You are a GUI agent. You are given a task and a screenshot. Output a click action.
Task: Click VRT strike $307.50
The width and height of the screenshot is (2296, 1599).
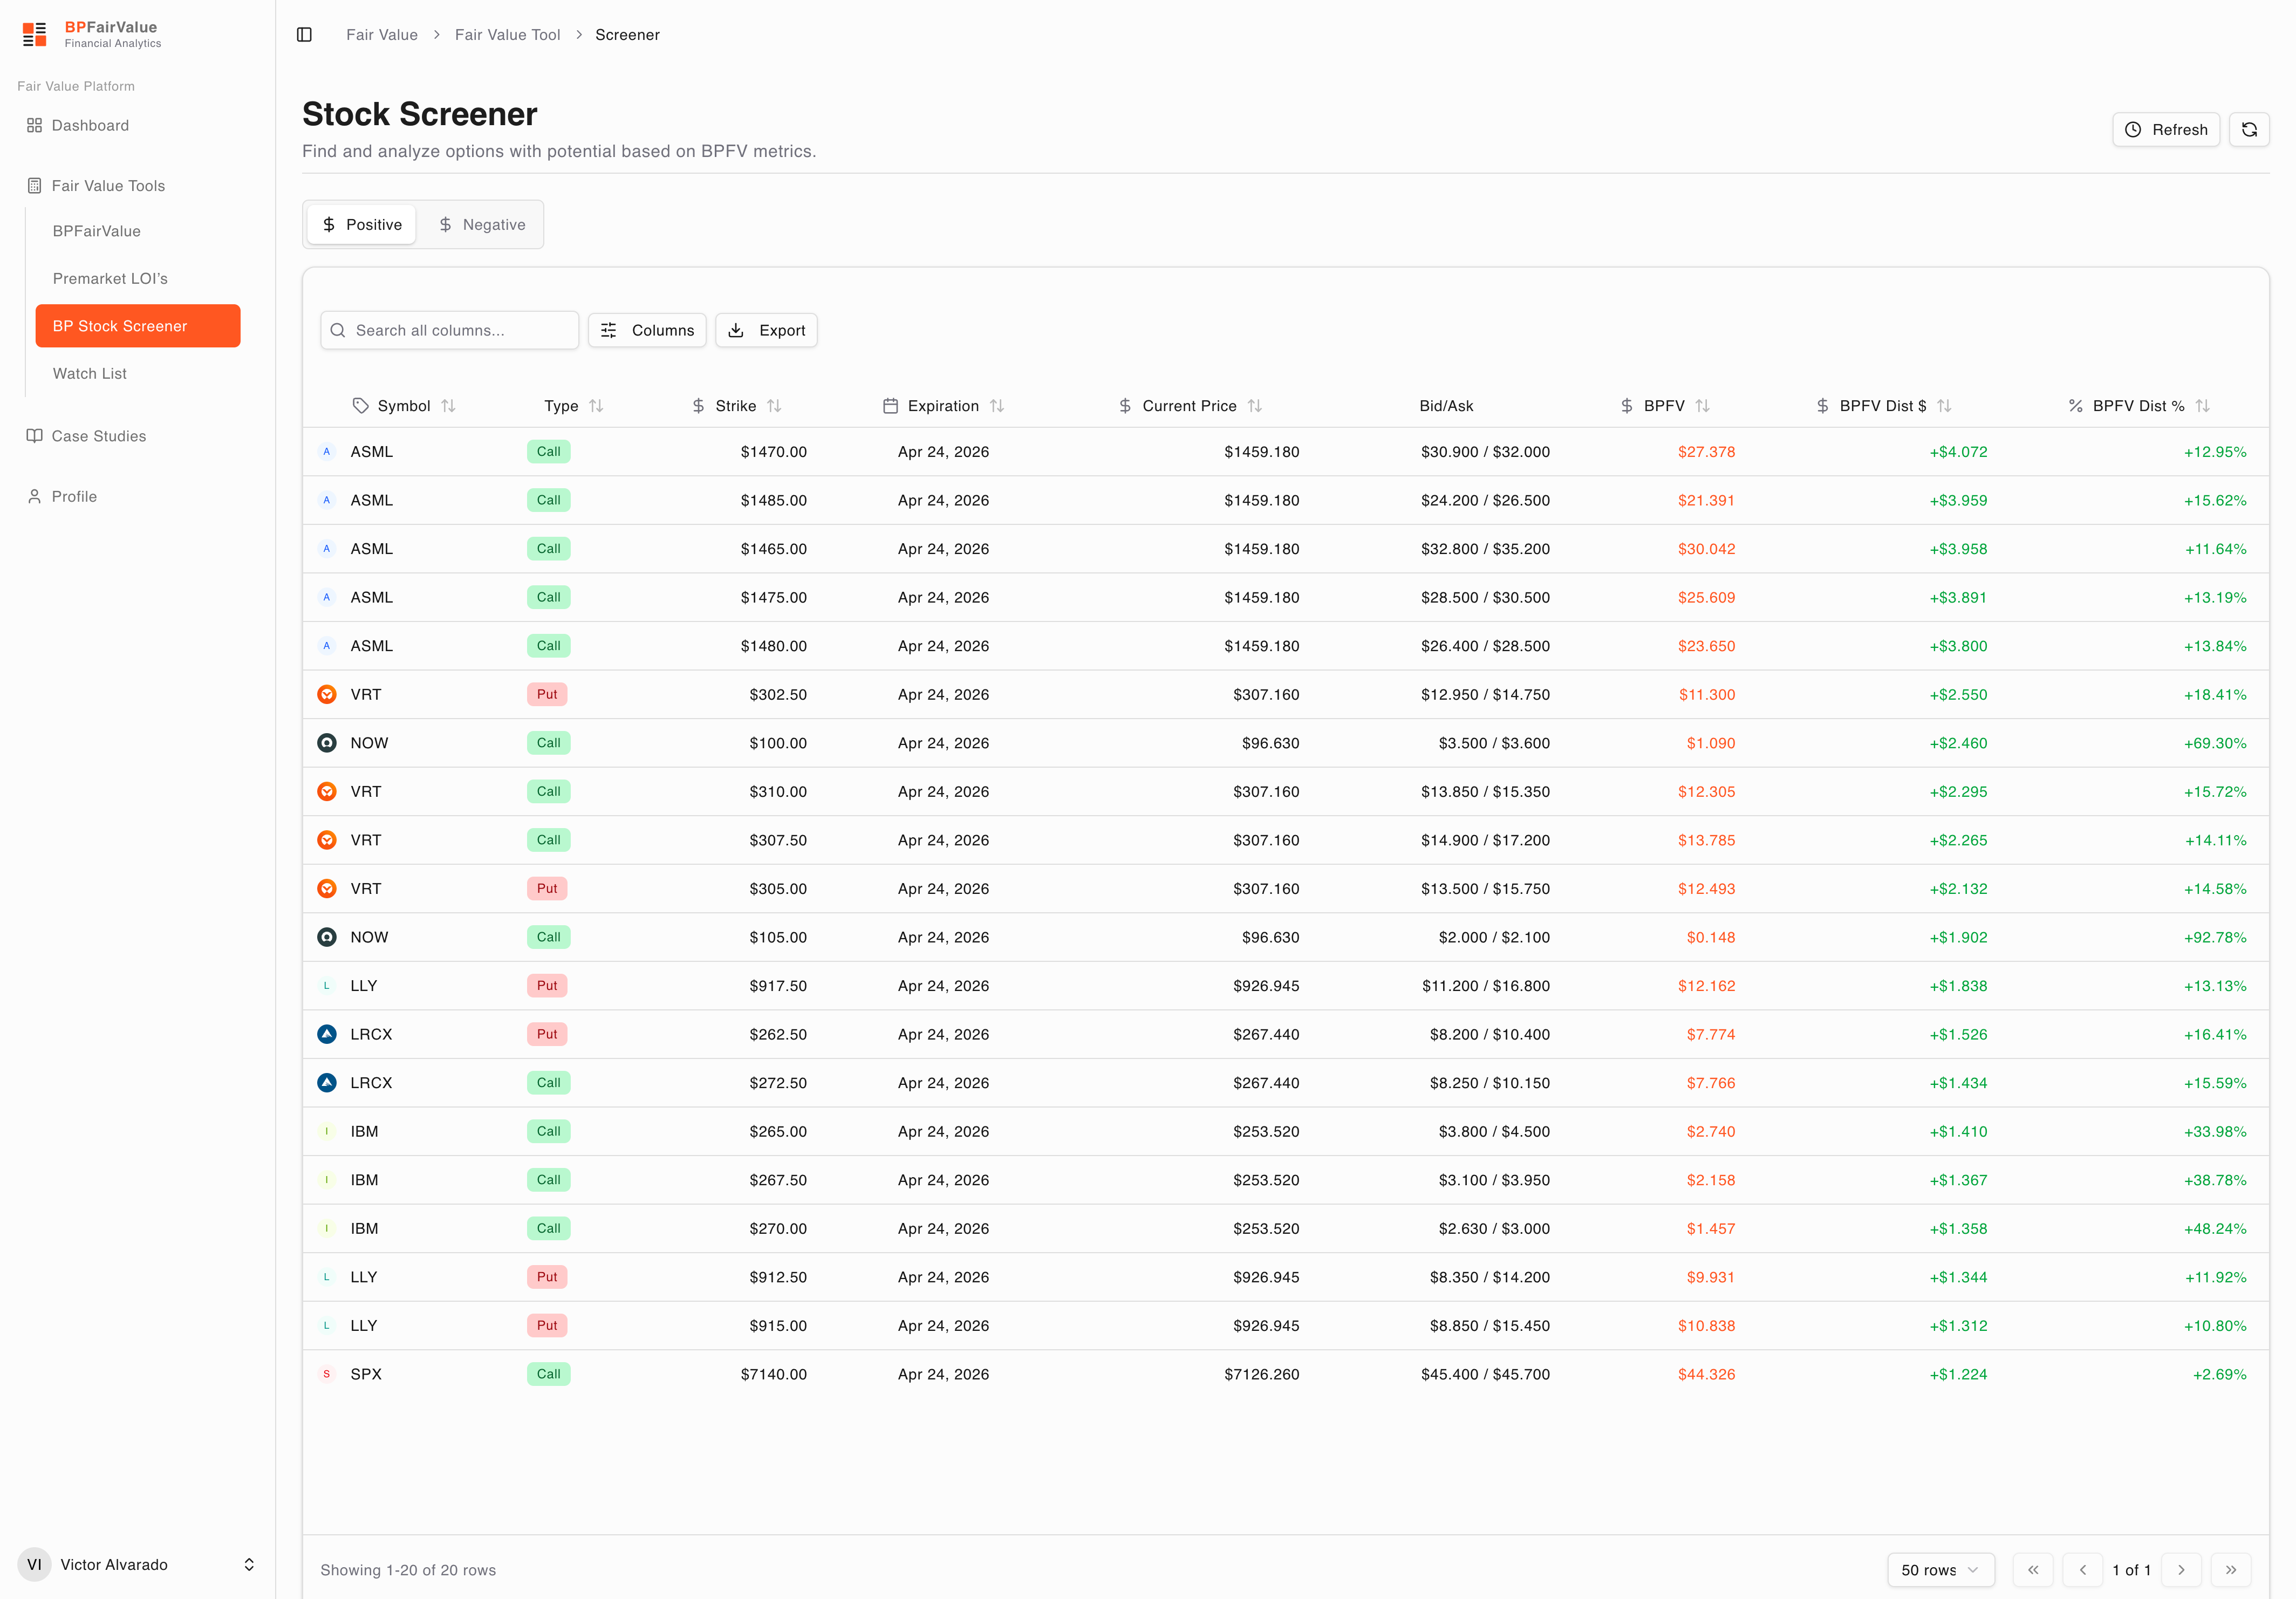(778, 840)
